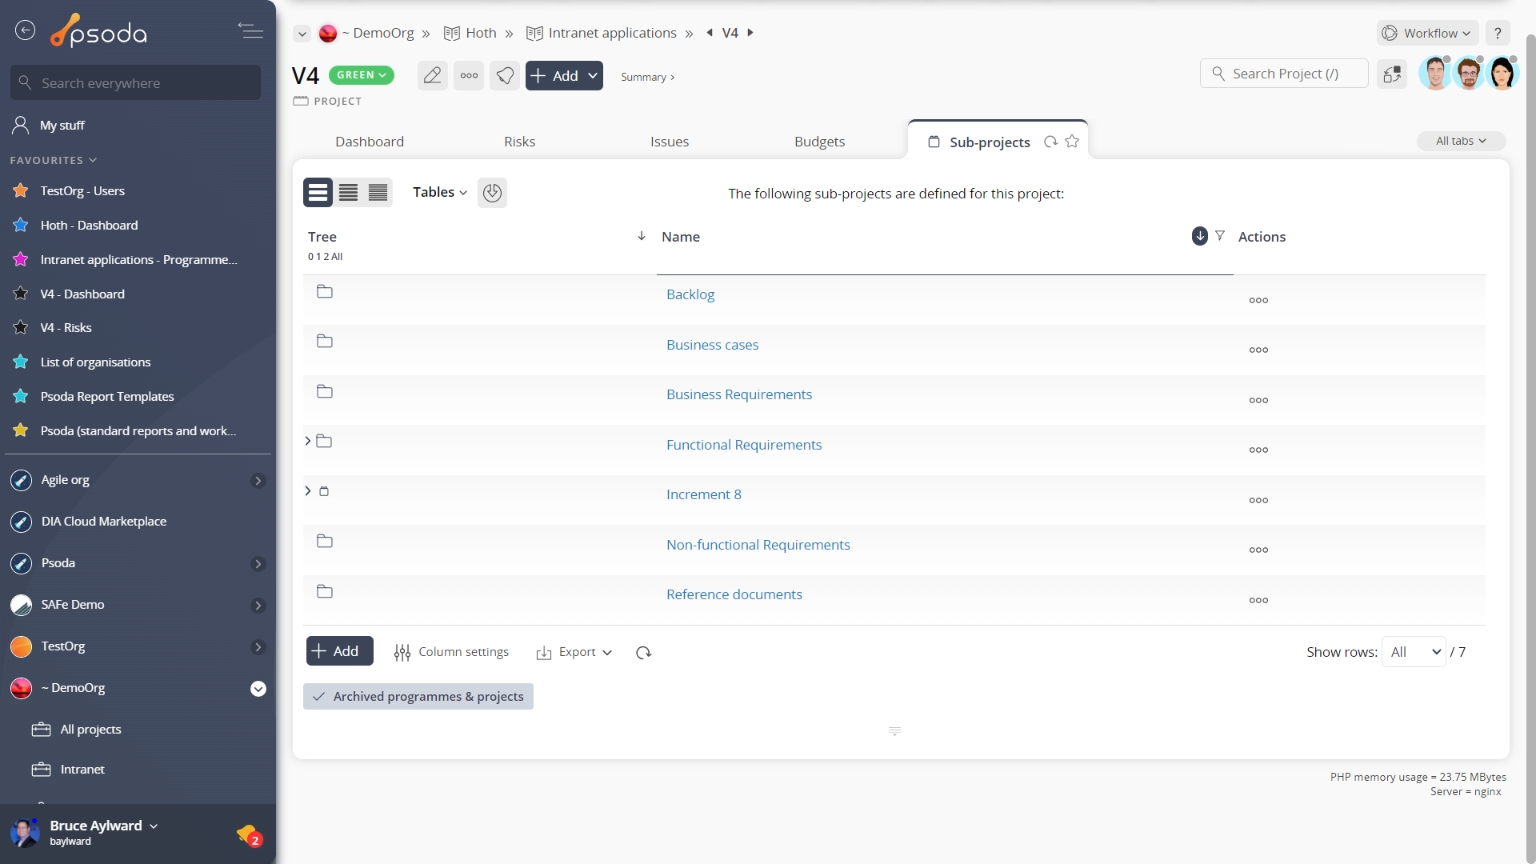The width and height of the screenshot is (1536, 864).
Task: Open Column settings
Action: pos(451,652)
